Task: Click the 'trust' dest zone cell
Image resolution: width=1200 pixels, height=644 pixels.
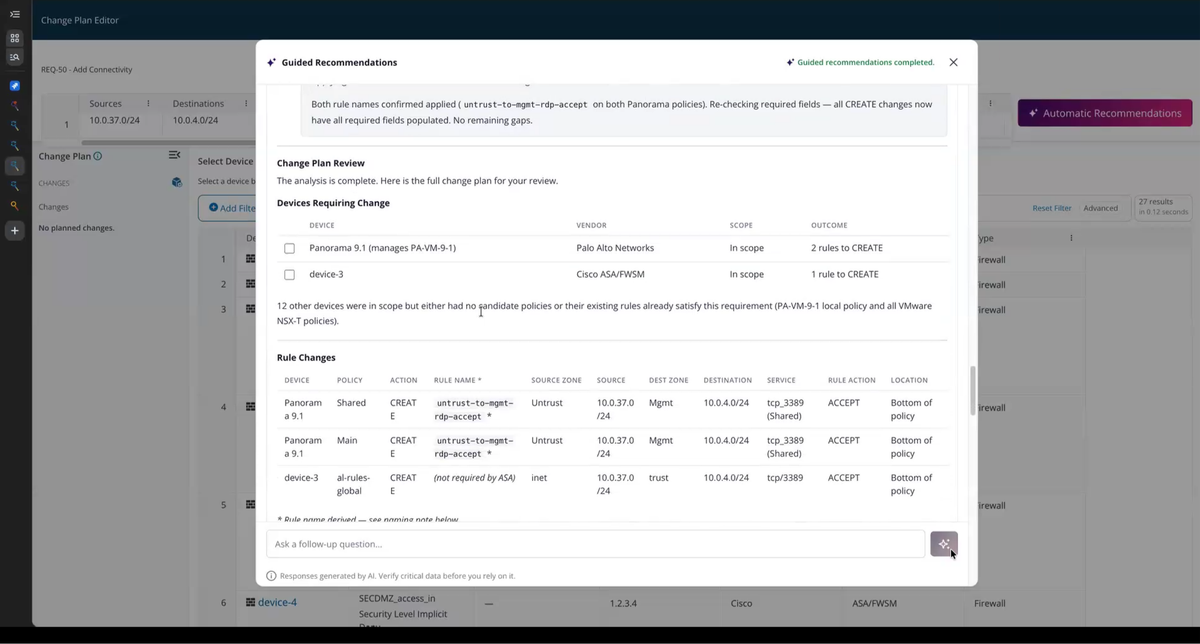Action: [658, 478]
